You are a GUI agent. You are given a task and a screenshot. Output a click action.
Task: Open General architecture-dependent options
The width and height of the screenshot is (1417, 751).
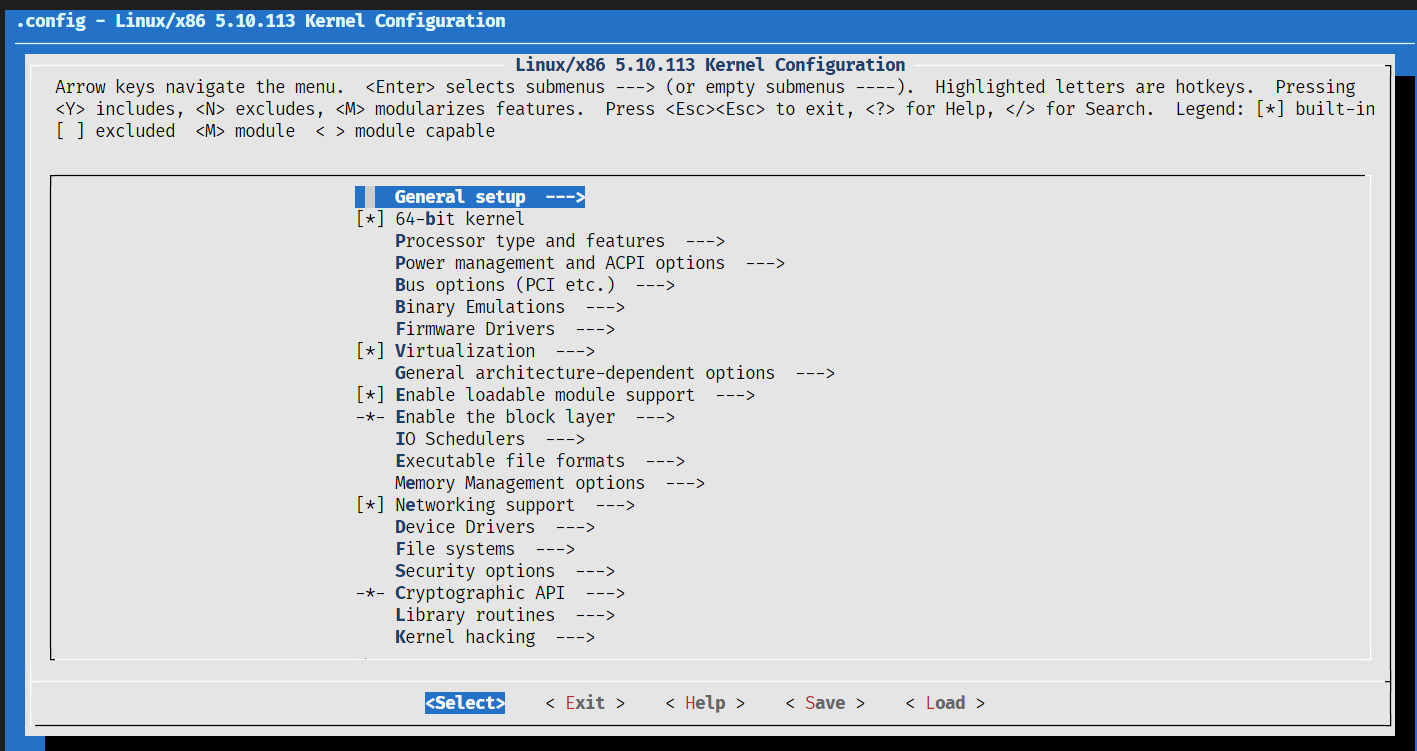pos(584,373)
